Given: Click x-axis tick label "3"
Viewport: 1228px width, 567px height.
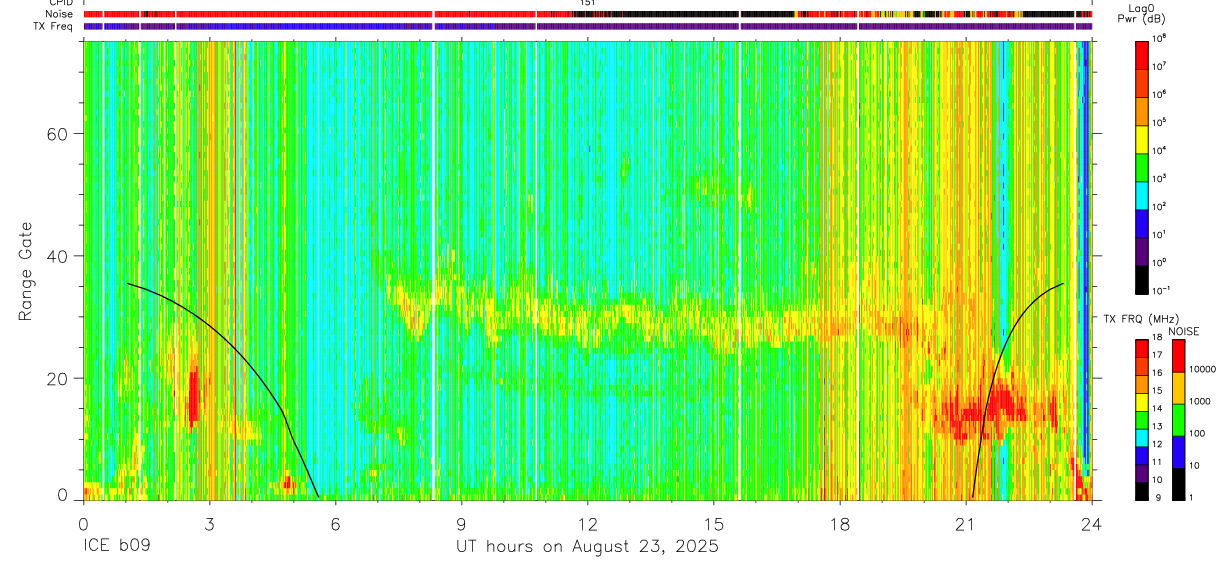Looking at the screenshot, I should (x=209, y=525).
